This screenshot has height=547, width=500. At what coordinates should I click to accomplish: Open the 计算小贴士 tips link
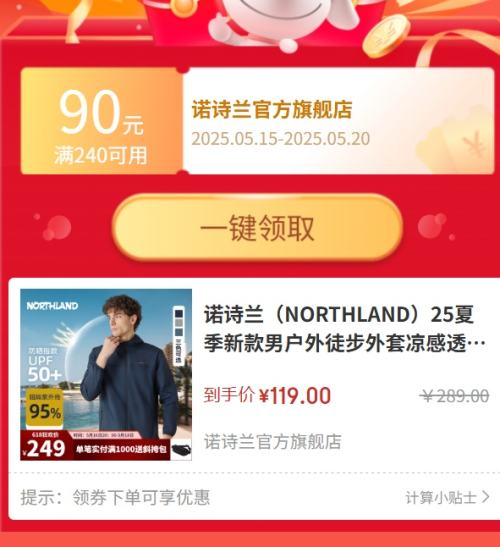tap(447, 497)
